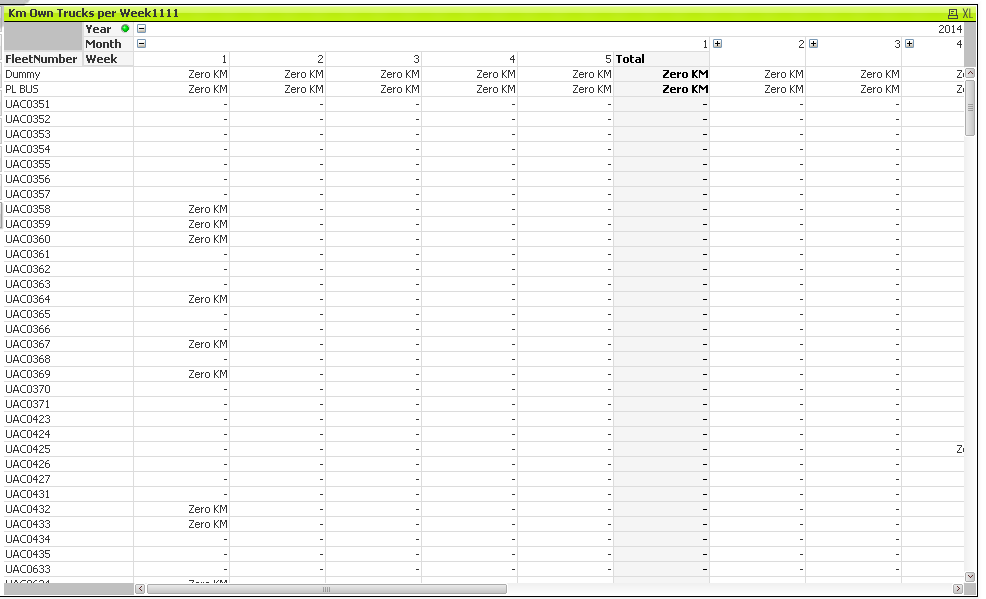
Task: Select the PL BUS fleet row
Action: [x=22, y=89]
